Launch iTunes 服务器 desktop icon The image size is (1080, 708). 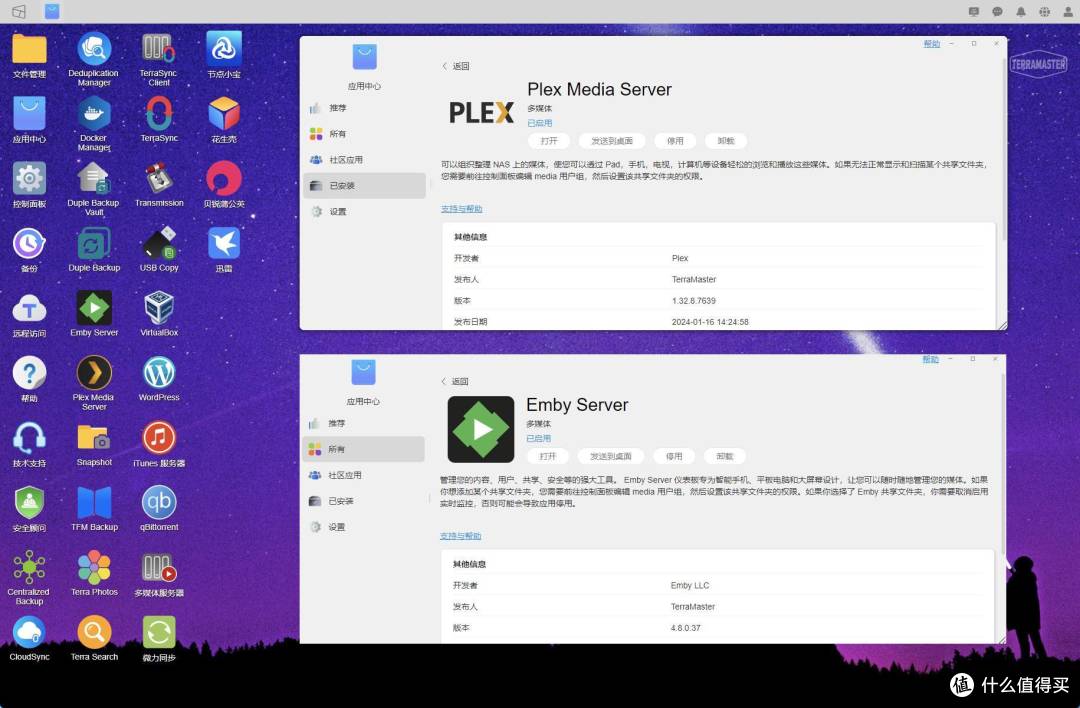click(158, 438)
